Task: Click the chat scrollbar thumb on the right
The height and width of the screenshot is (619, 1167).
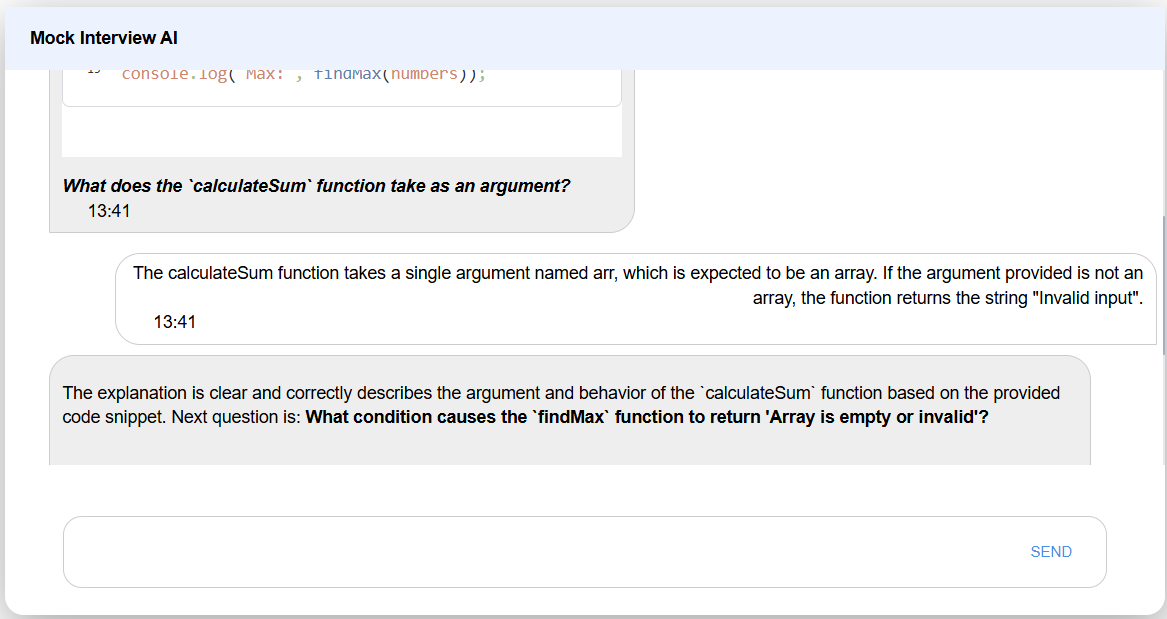Action: click(1163, 285)
